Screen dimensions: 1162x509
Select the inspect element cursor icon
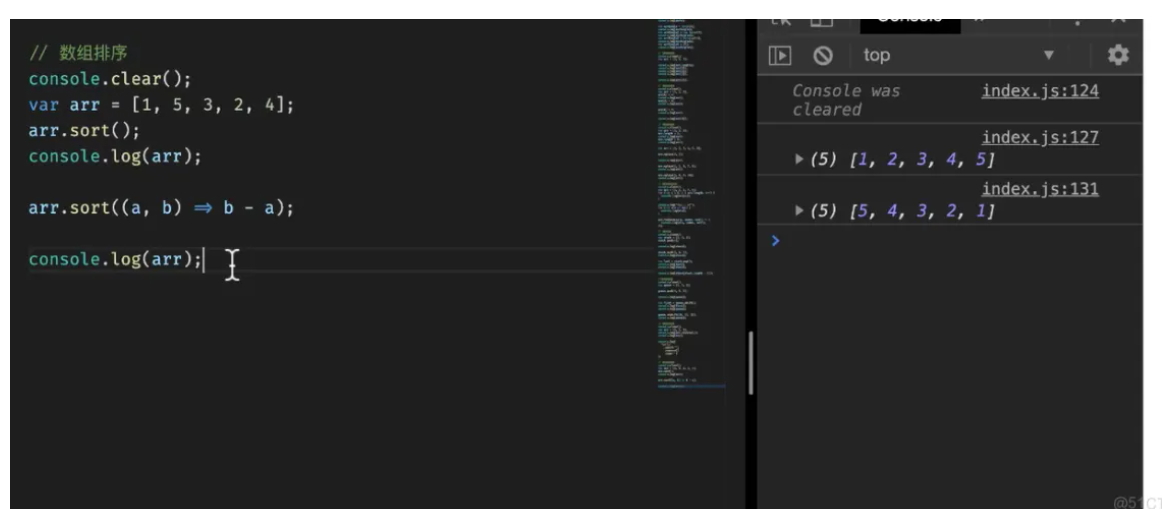(782, 22)
